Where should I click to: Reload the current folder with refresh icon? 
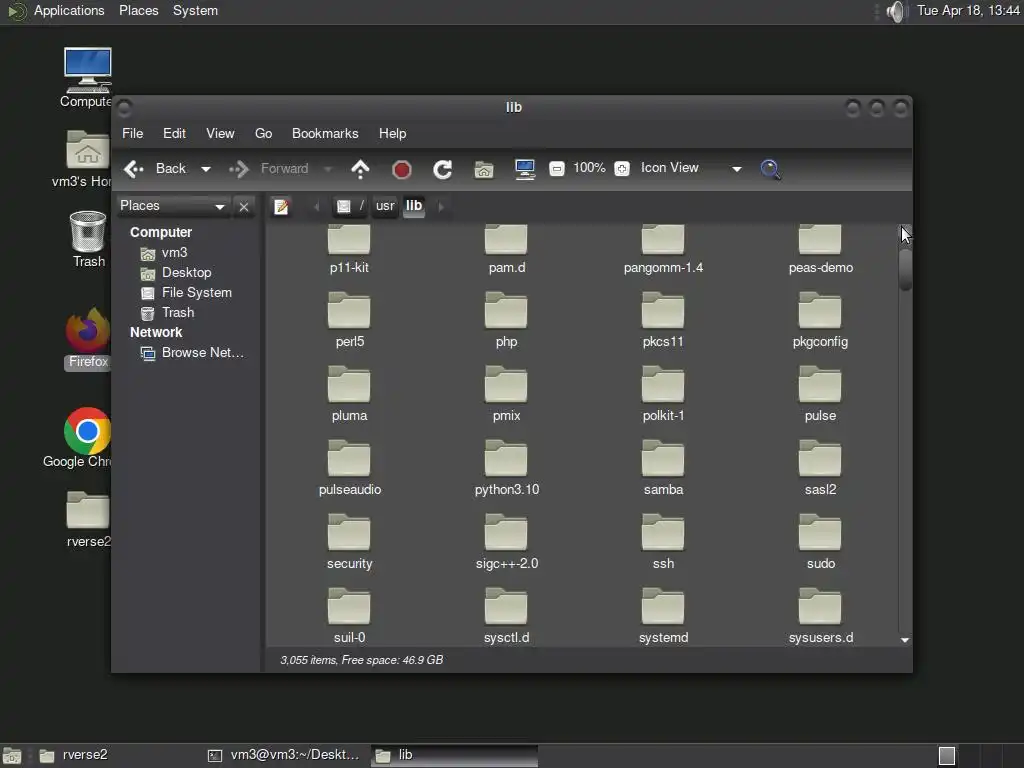pyautogui.click(x=442, y=169)
